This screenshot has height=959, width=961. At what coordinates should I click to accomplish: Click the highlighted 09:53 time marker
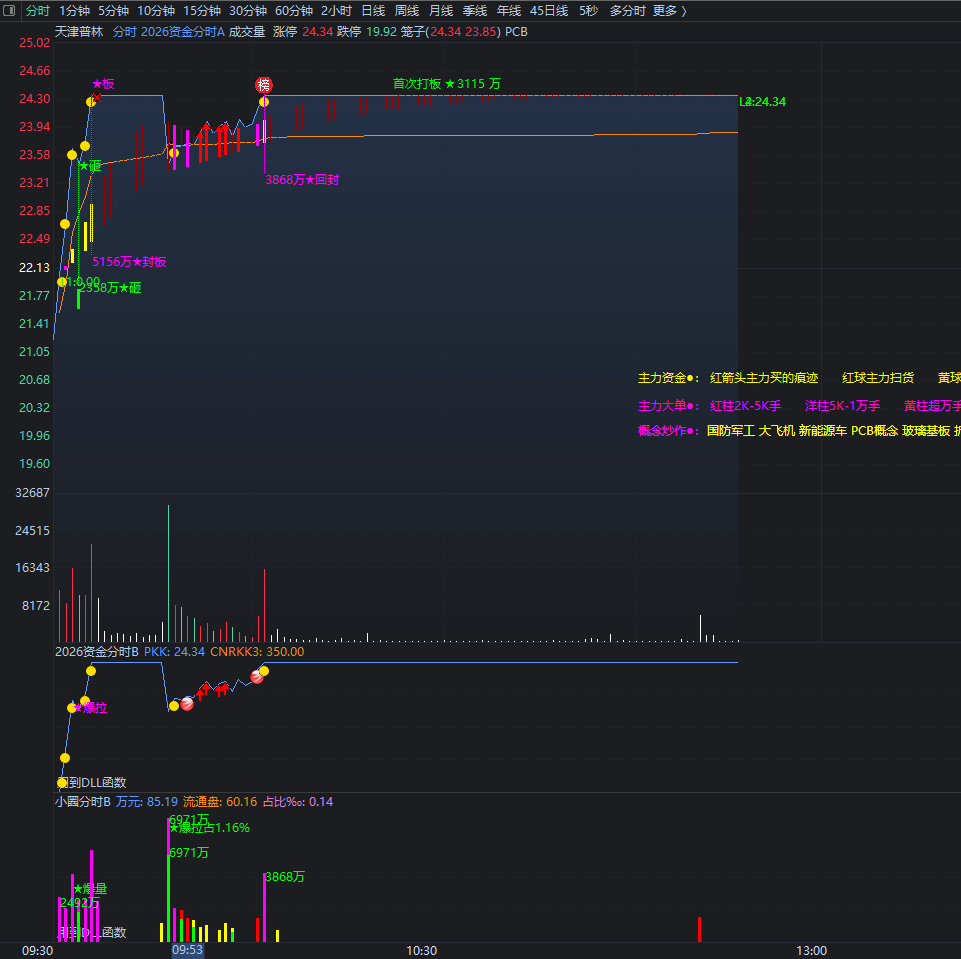(187, 950)
